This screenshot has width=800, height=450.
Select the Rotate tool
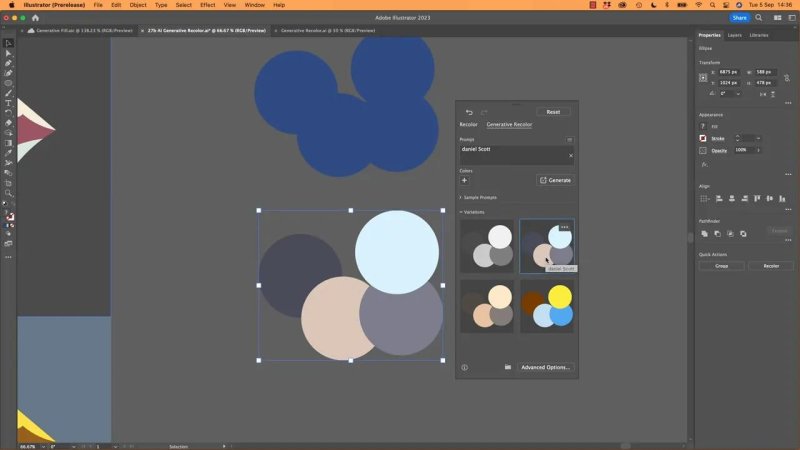click(8, 113)
